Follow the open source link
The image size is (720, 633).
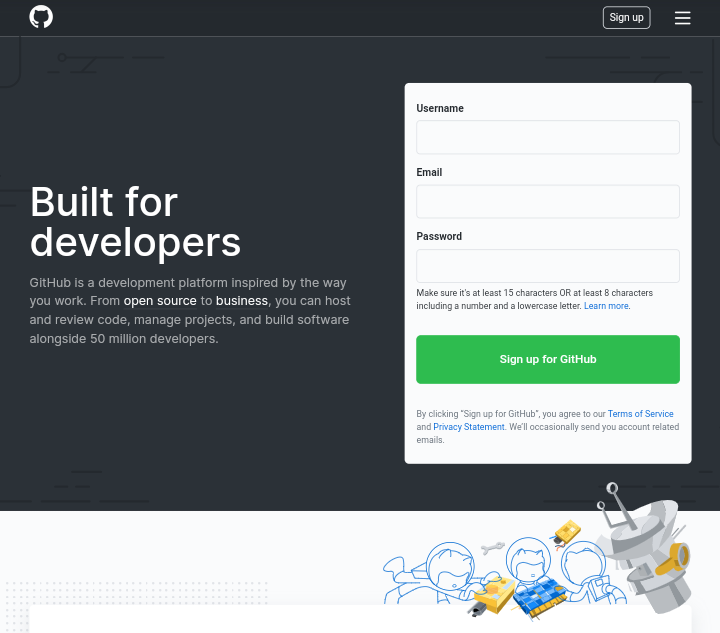(x=160, y=301)
